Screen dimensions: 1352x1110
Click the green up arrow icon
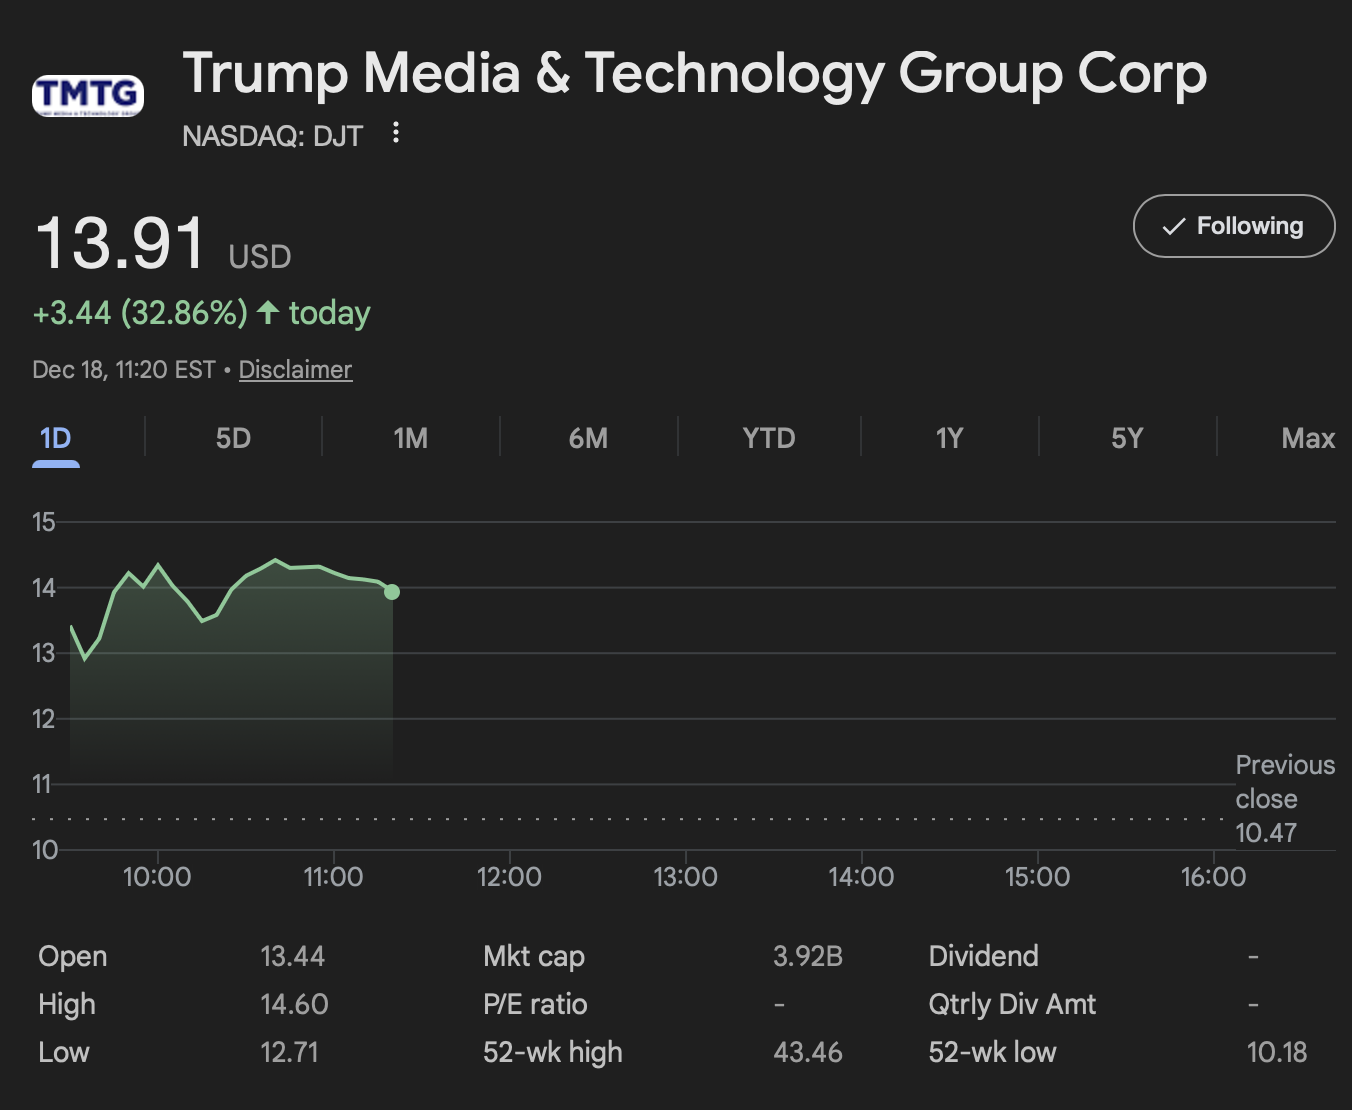tap(267, 312)
